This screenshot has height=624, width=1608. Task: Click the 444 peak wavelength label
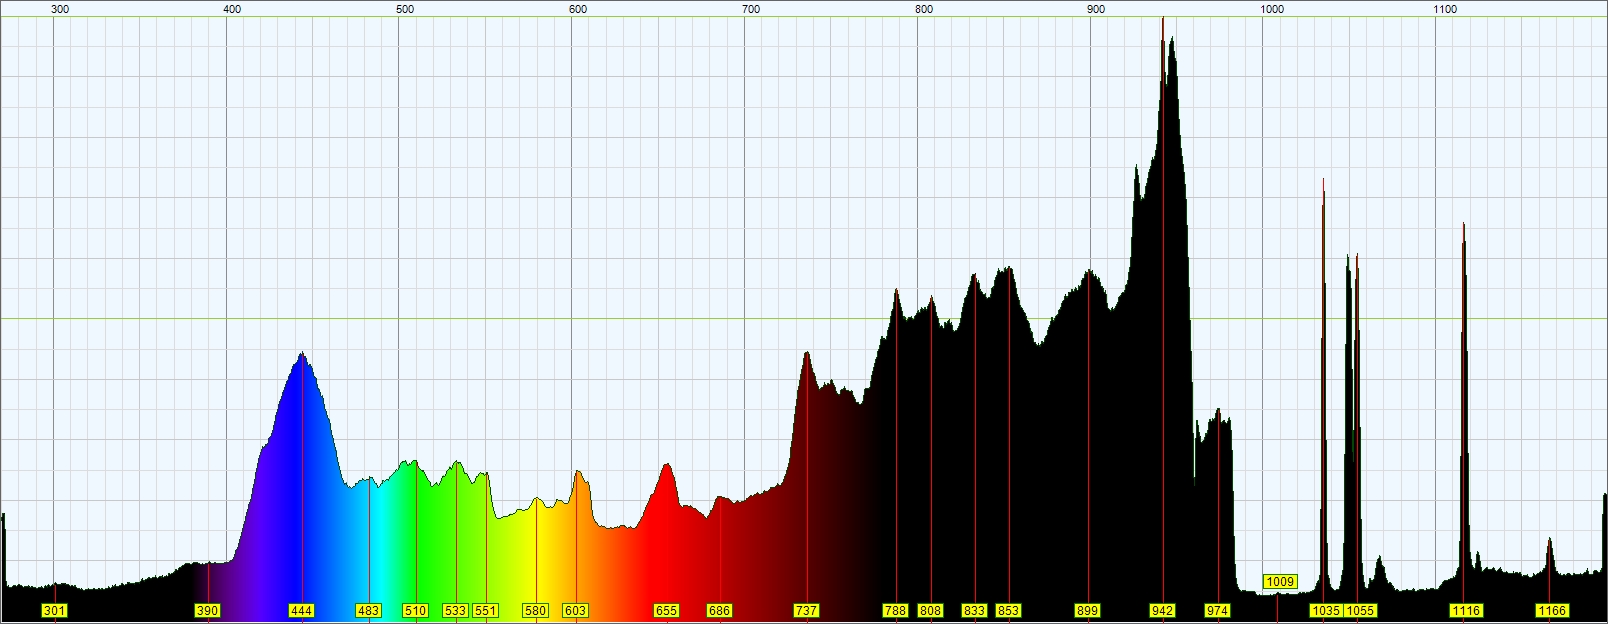tap(301, 610)
